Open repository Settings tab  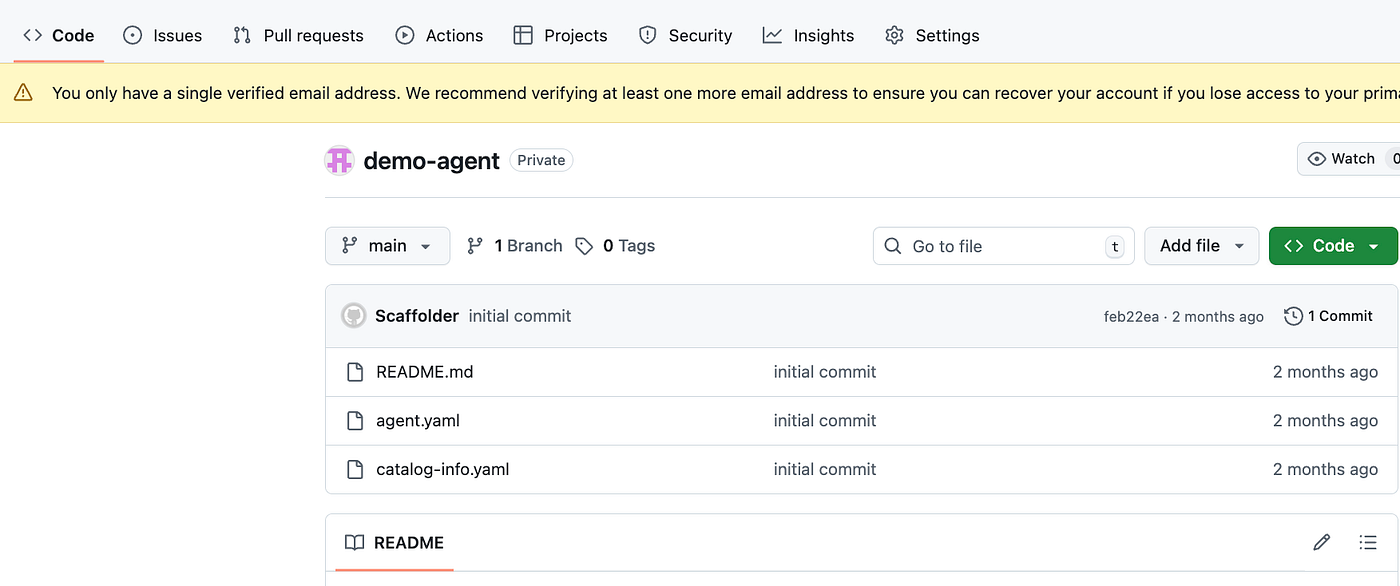[x=932, y=35]
